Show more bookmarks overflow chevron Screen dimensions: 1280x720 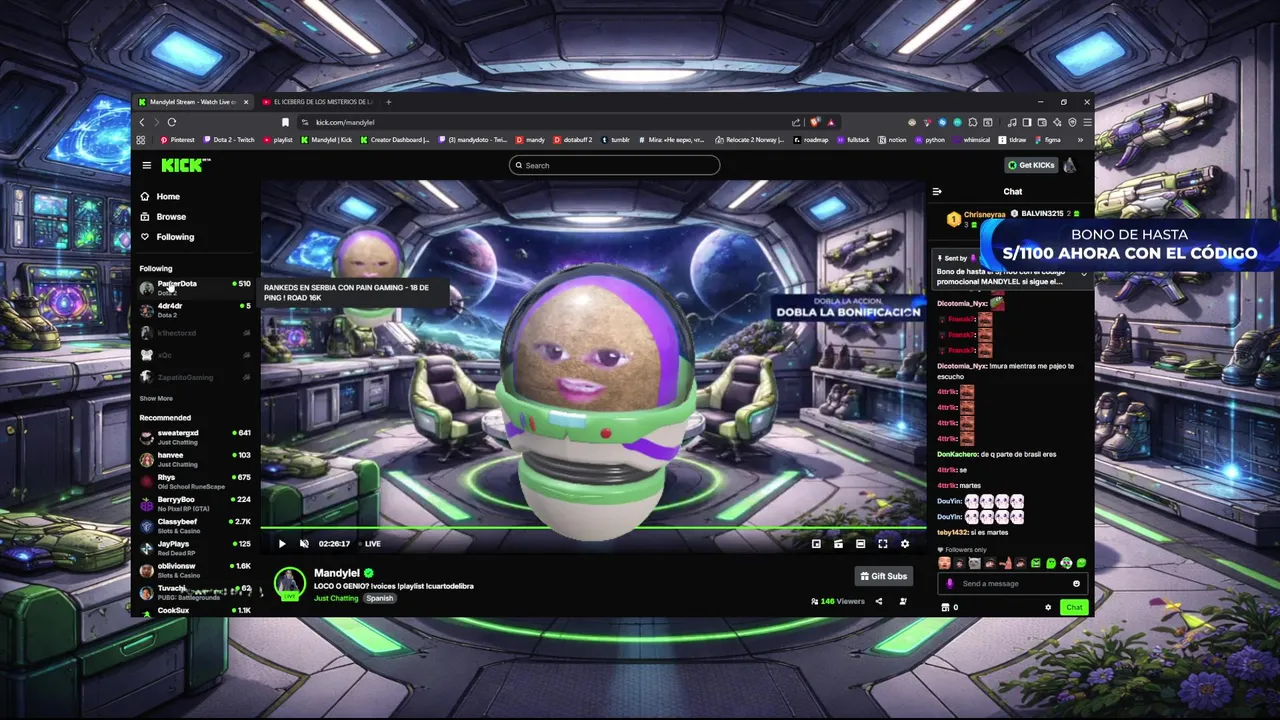point(1080,140)
